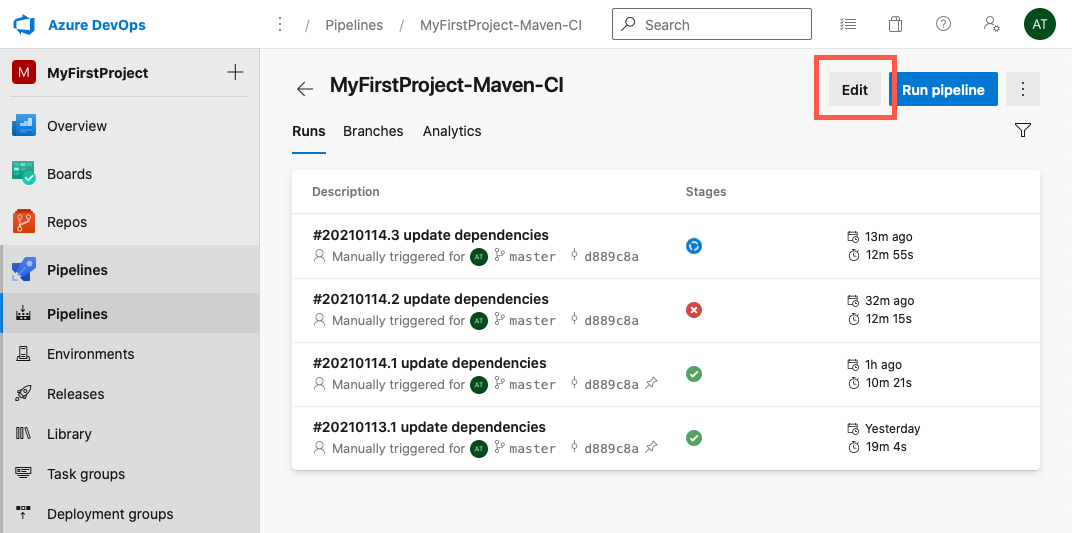Click the 10m 21s duration
Viewport: 1072px width, 533px height.
888,383
